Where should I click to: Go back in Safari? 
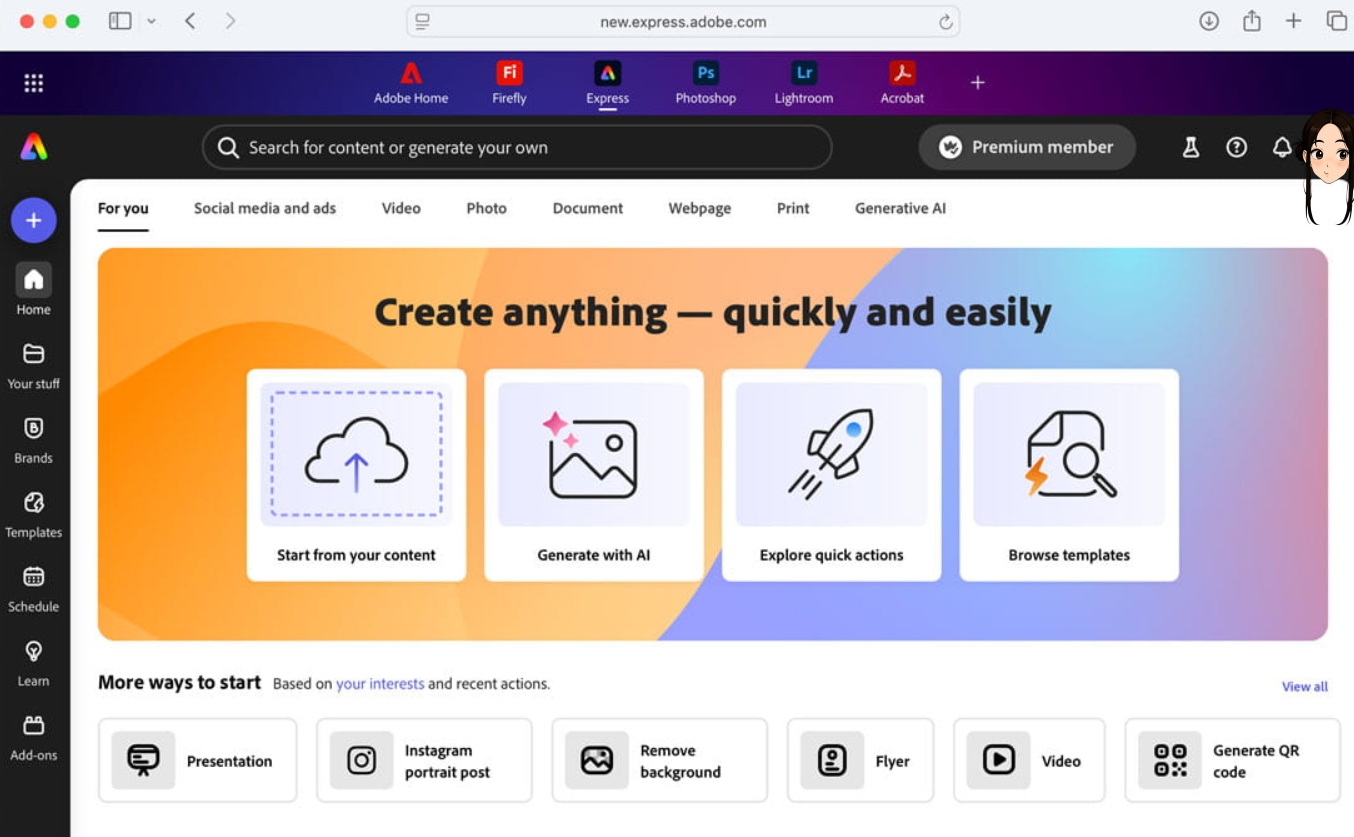(x=190, y=21)
